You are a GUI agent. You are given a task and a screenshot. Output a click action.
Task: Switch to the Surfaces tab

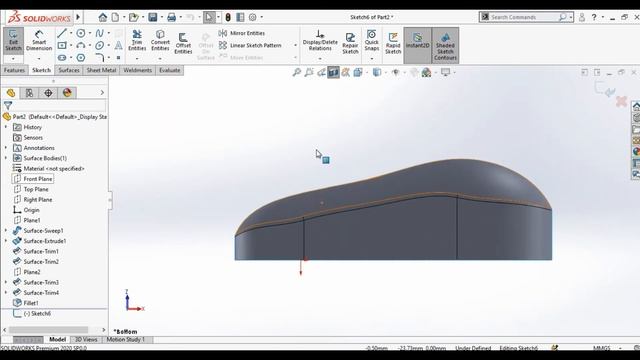point(69,70)
